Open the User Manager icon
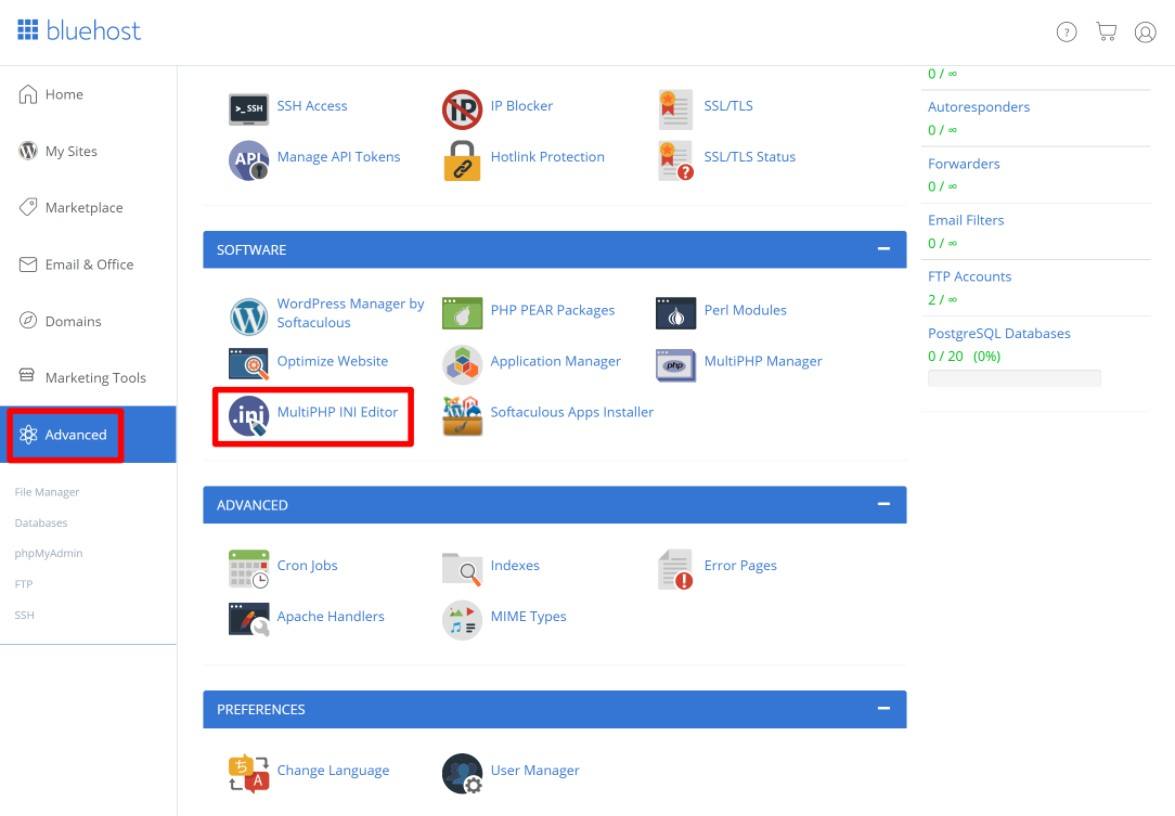Image resolution: width=1175 pixels, height=816 pixels. (462, 773)
